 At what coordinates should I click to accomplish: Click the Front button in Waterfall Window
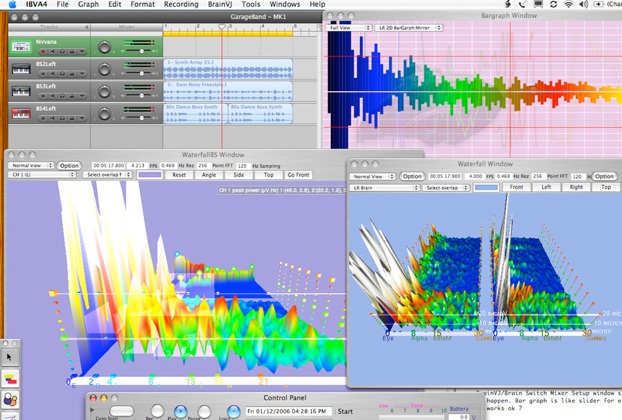tap(516, 187)
